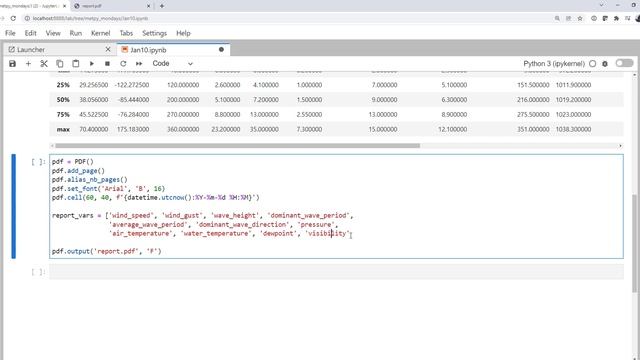This screenshot has width=640, height=360.
Task: Open the File menu
Action: 10,33
